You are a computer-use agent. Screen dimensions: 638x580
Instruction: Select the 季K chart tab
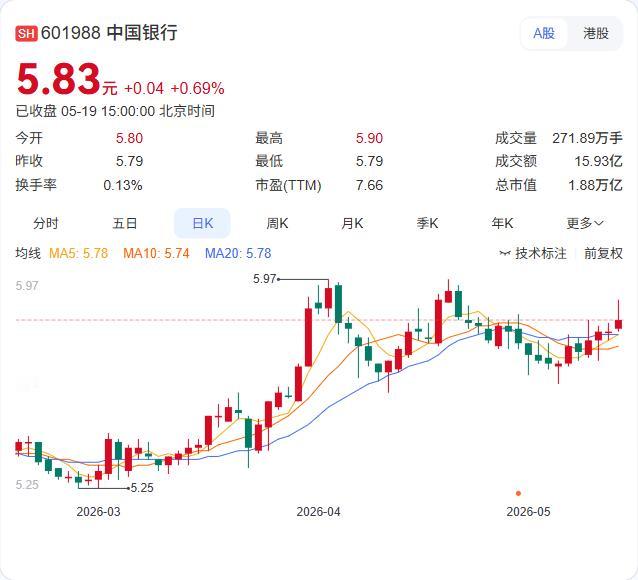(427, 223)
